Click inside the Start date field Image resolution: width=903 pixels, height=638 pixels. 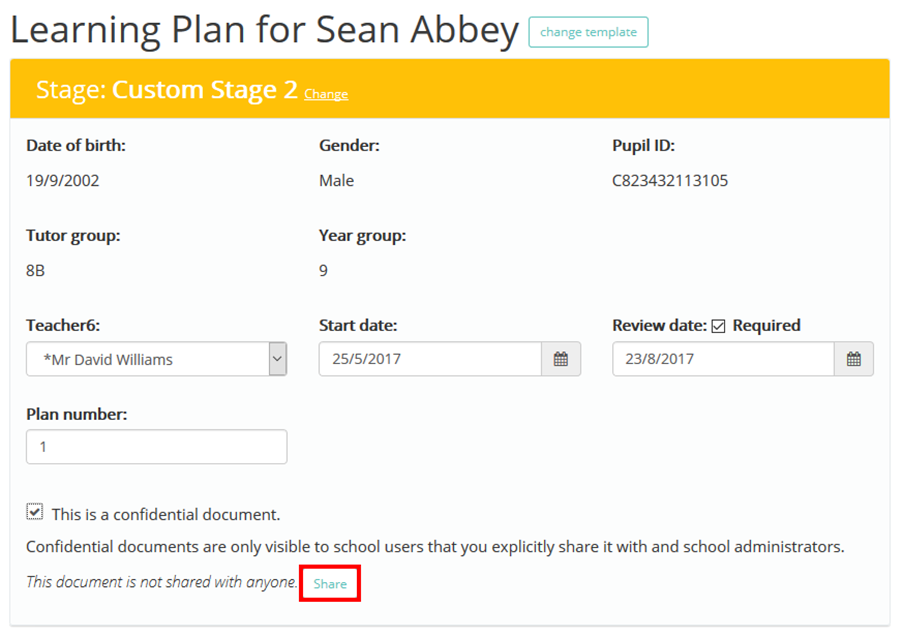(x=430, y=358)
